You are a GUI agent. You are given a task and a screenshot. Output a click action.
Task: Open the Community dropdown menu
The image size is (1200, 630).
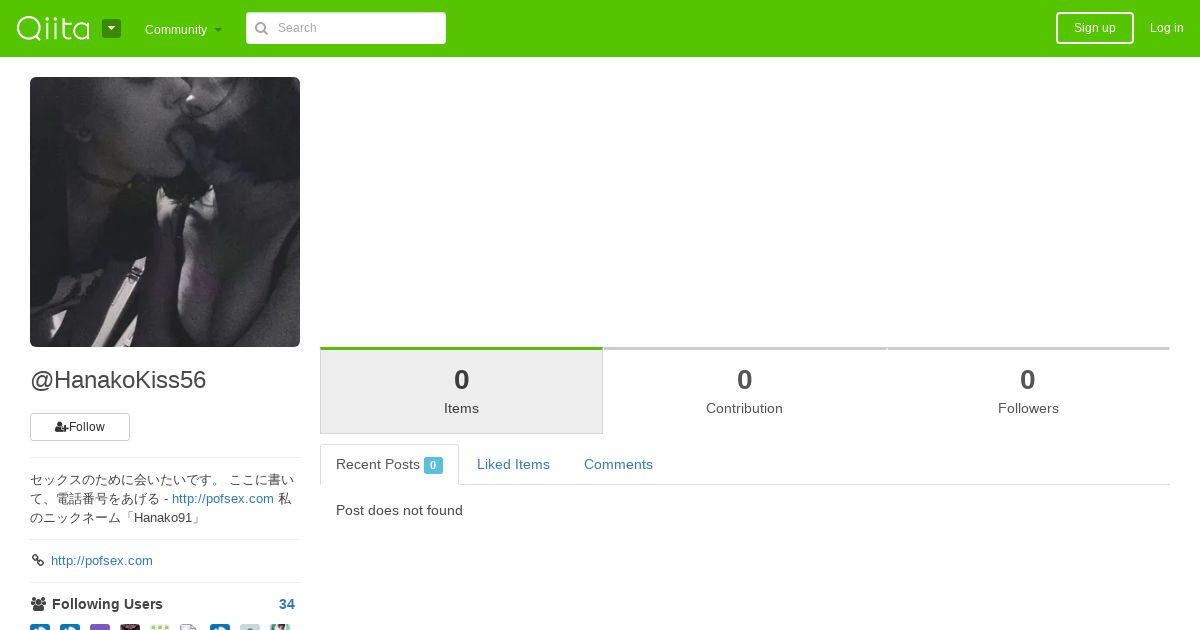(183, 29)
